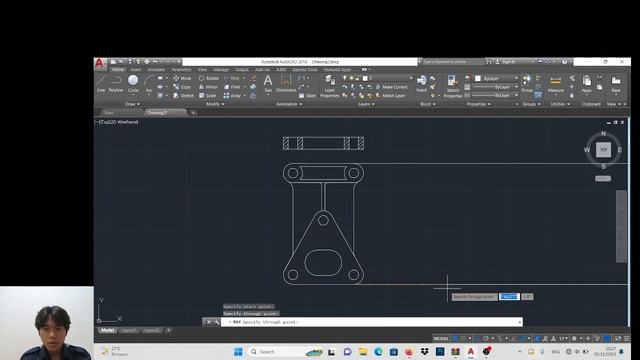Expand the Block panel
Viewport: 640px width, 360px height.
click(x=428, y=104)
